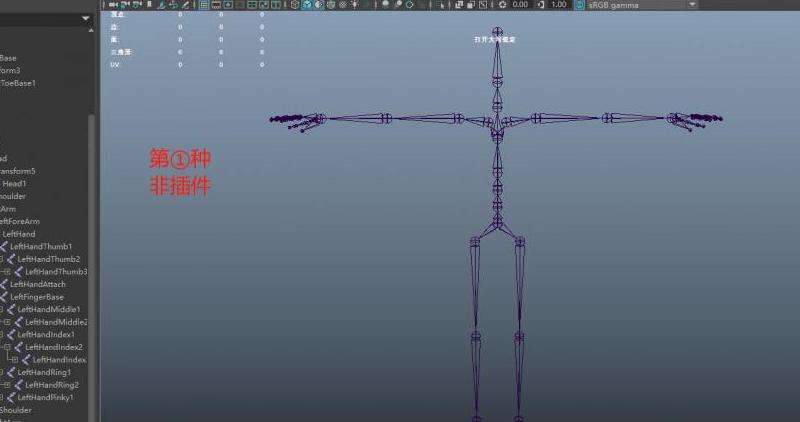Expand the LeftHandRing2 tree node

click(x=7, y=385)
